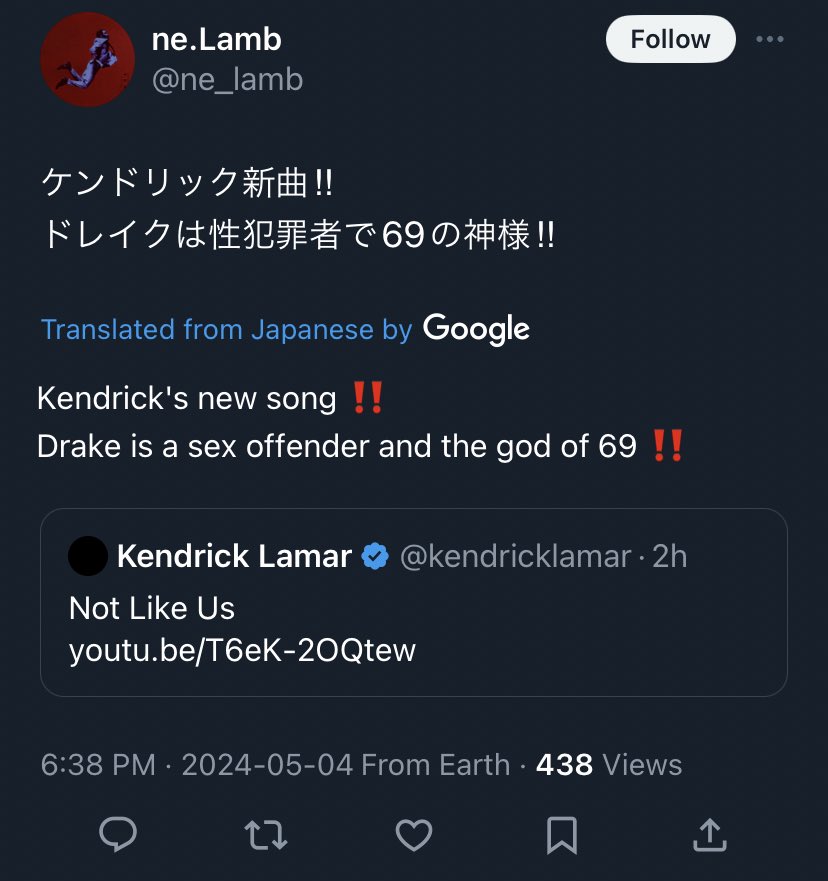Click the ne.Lamb display name
The image size is (828, 881).
(x=216, y=40)
